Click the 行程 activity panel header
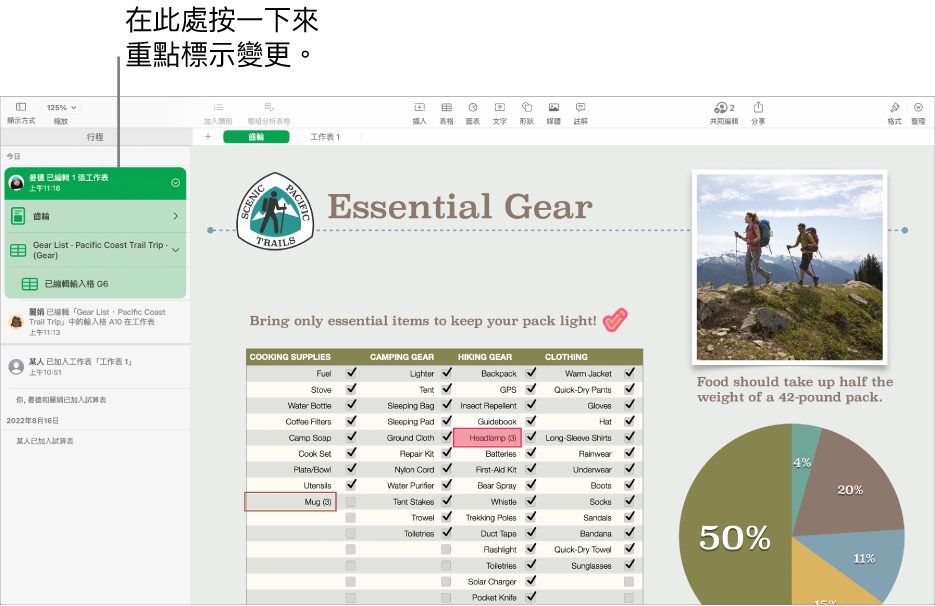This screenshot has height=606, width=935. pyautogui.click(x=95, y=137)
